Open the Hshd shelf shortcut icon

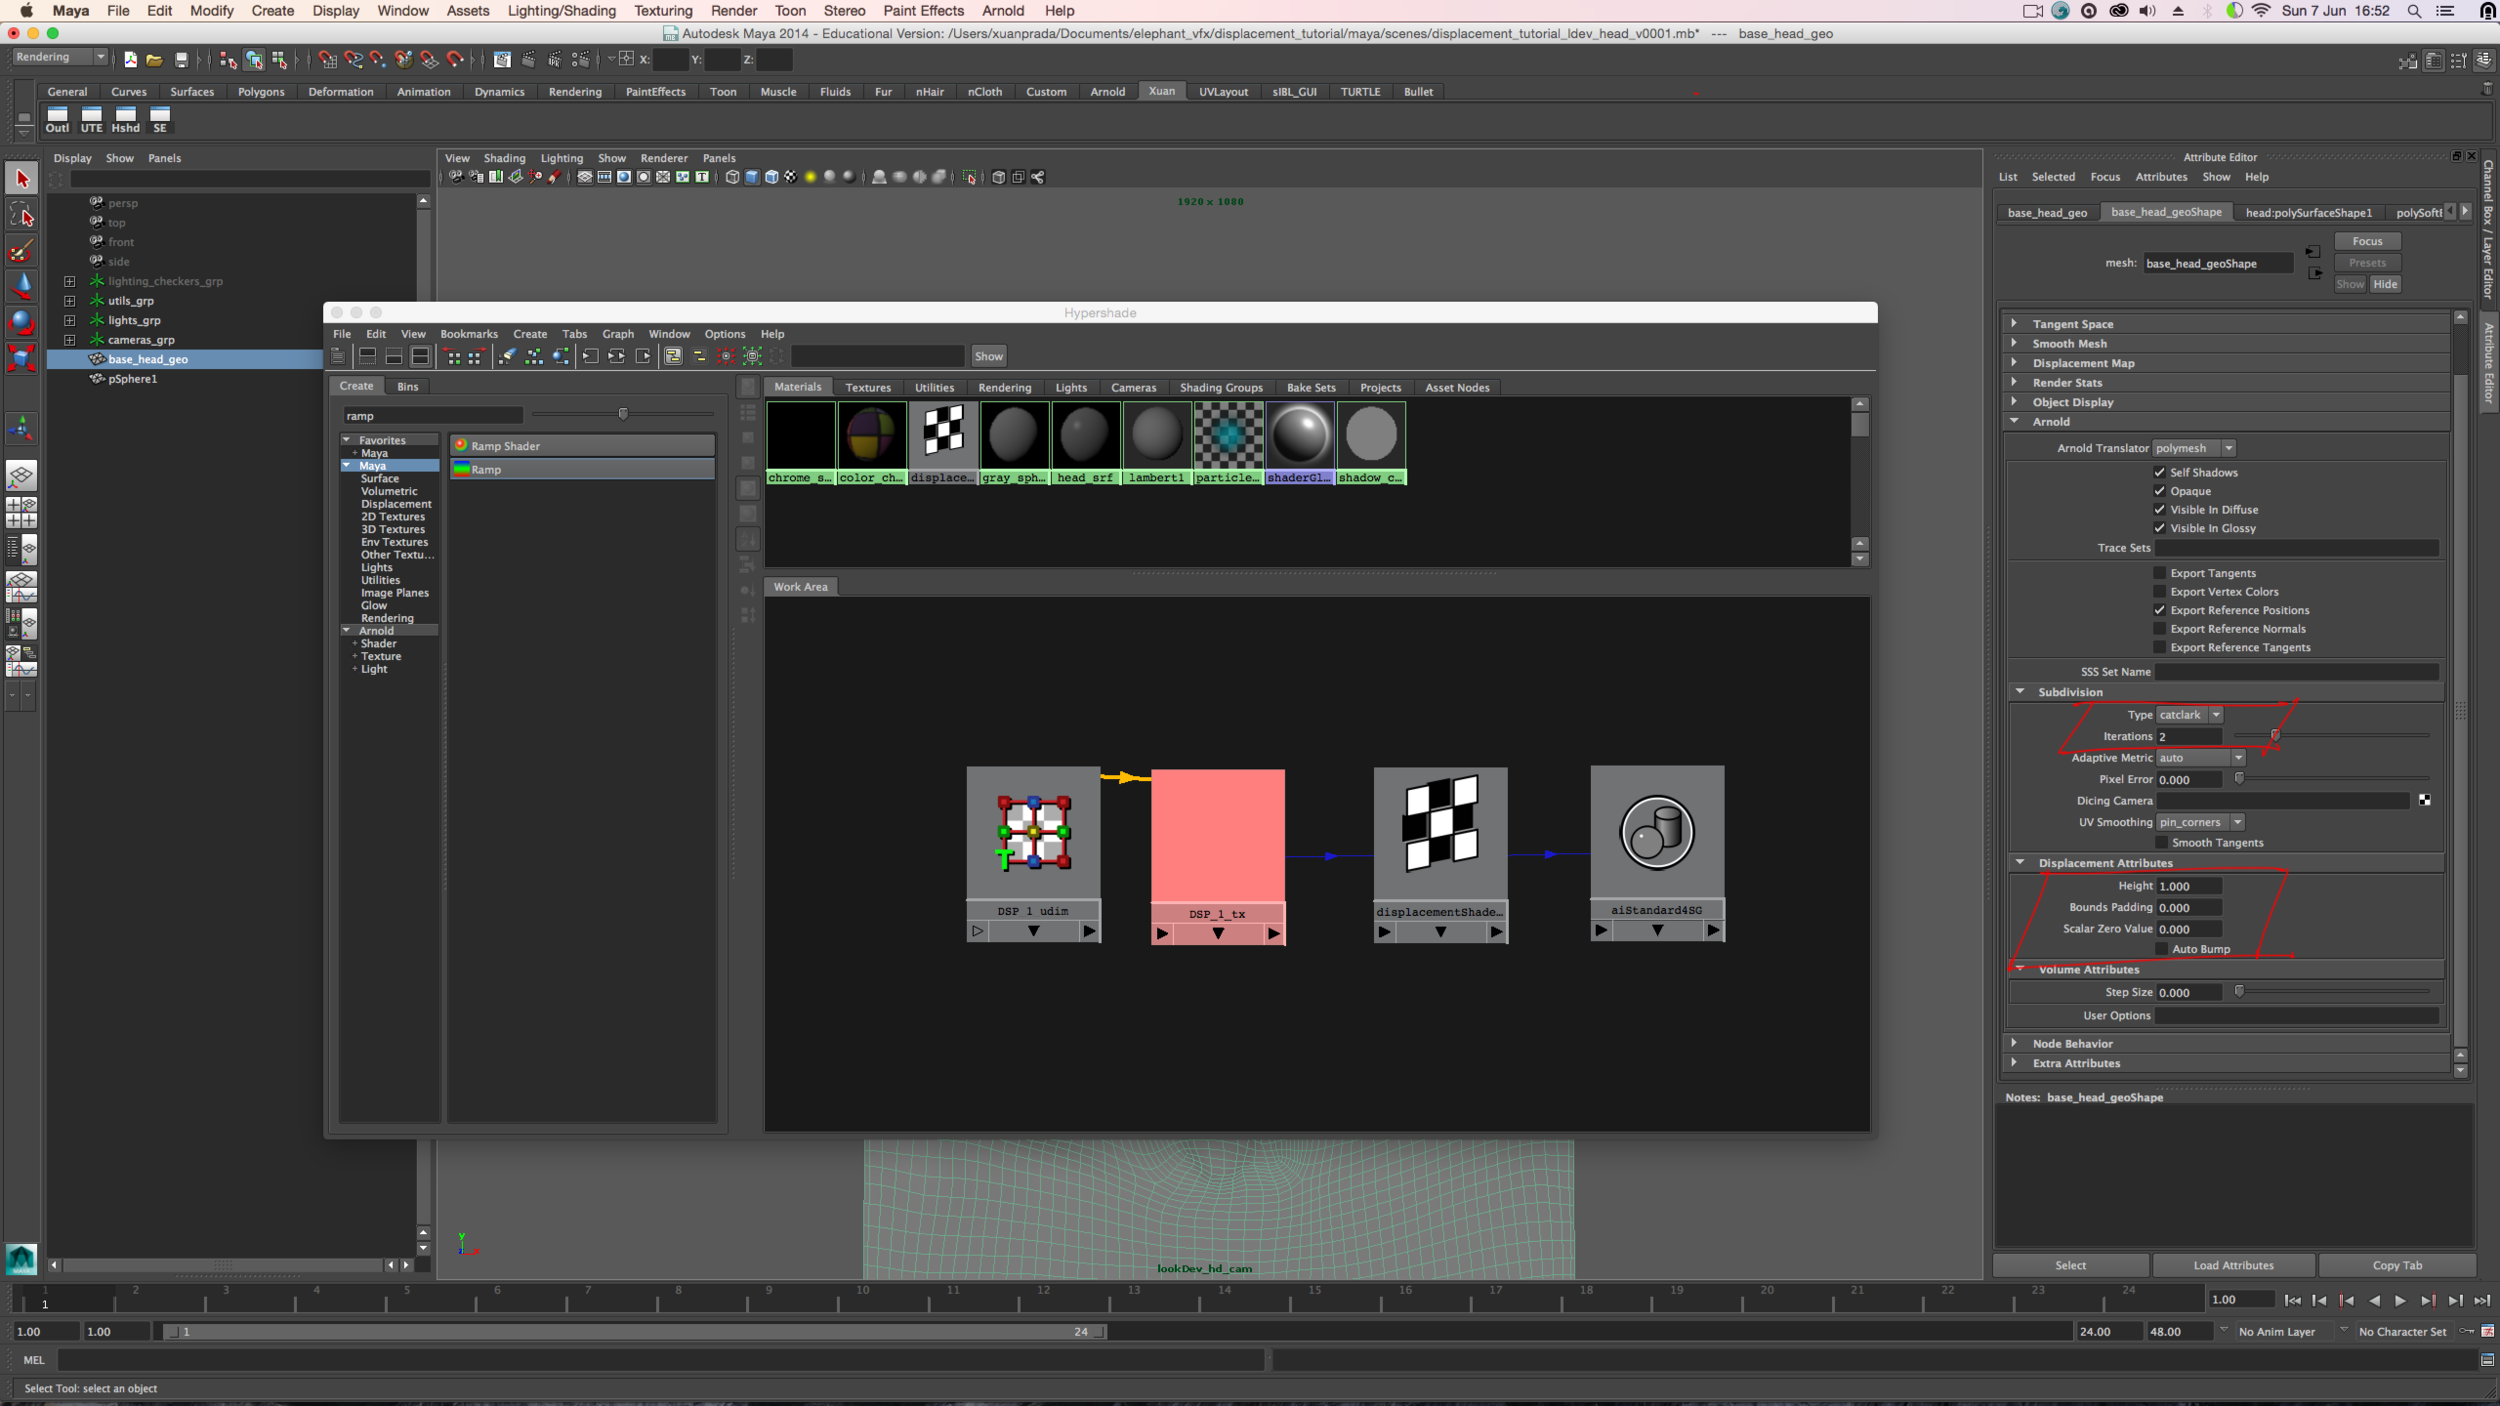click(125, 120)
